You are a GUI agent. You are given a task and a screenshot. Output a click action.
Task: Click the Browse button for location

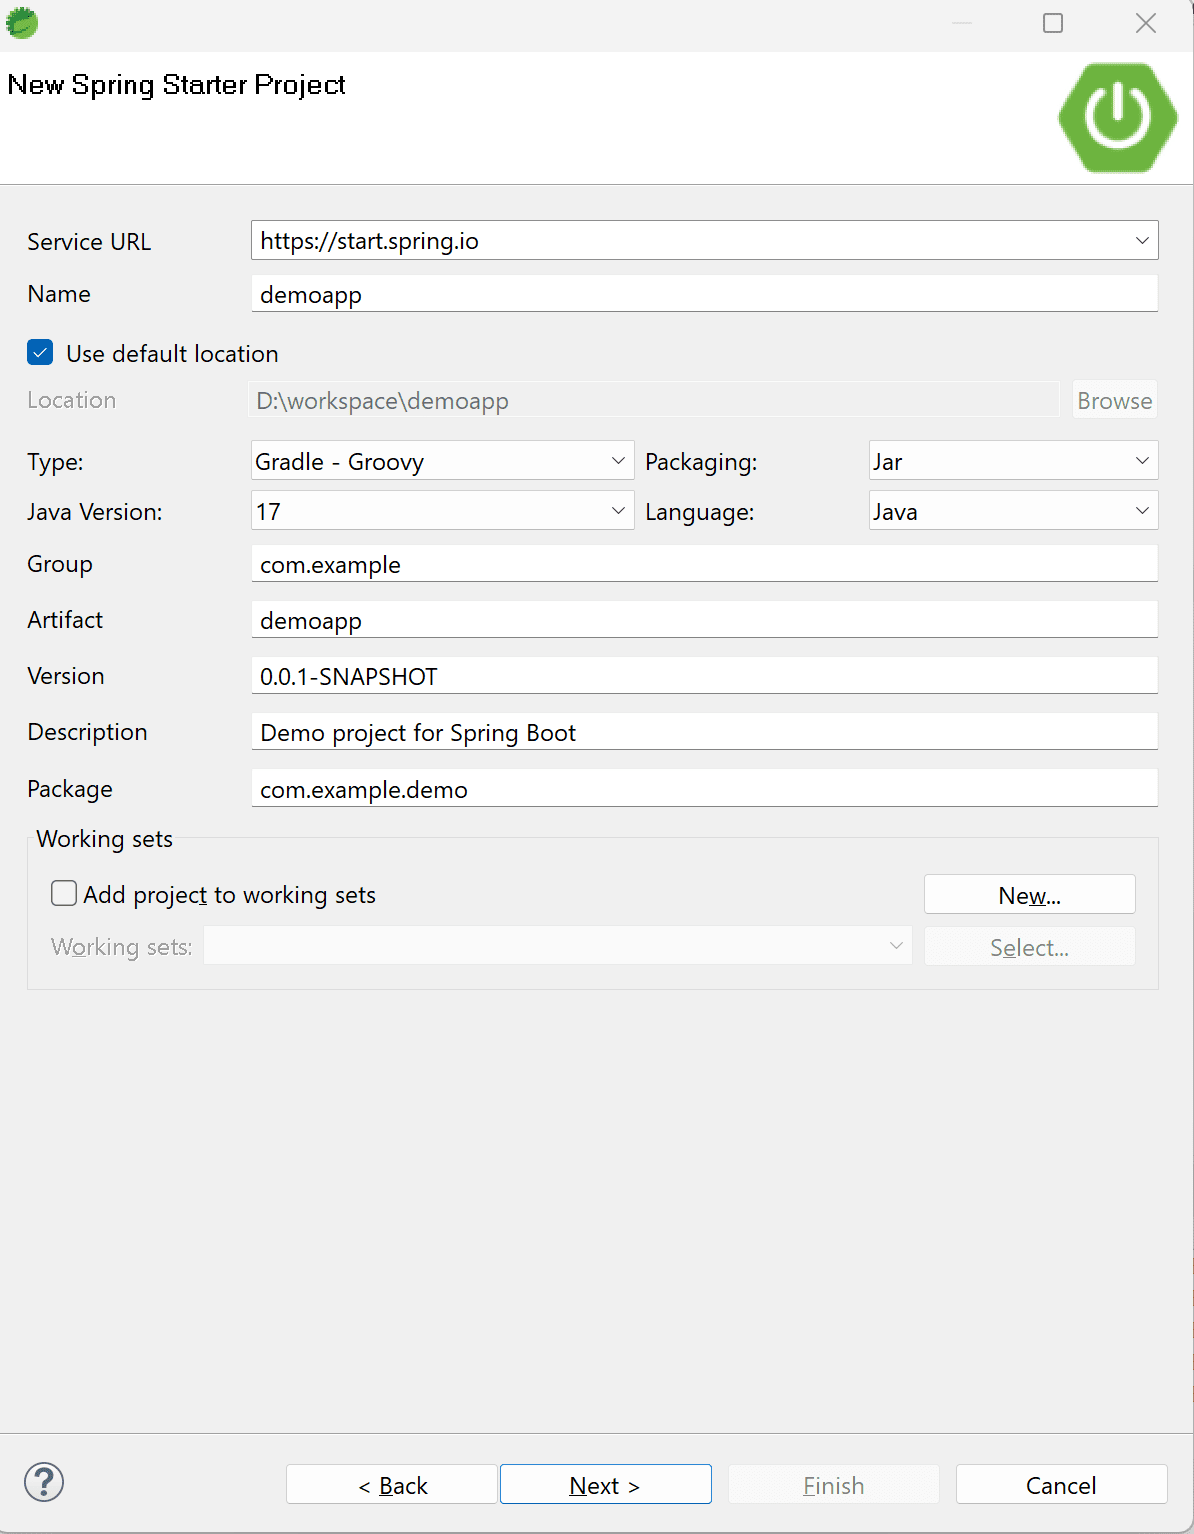pos(1114,400)
